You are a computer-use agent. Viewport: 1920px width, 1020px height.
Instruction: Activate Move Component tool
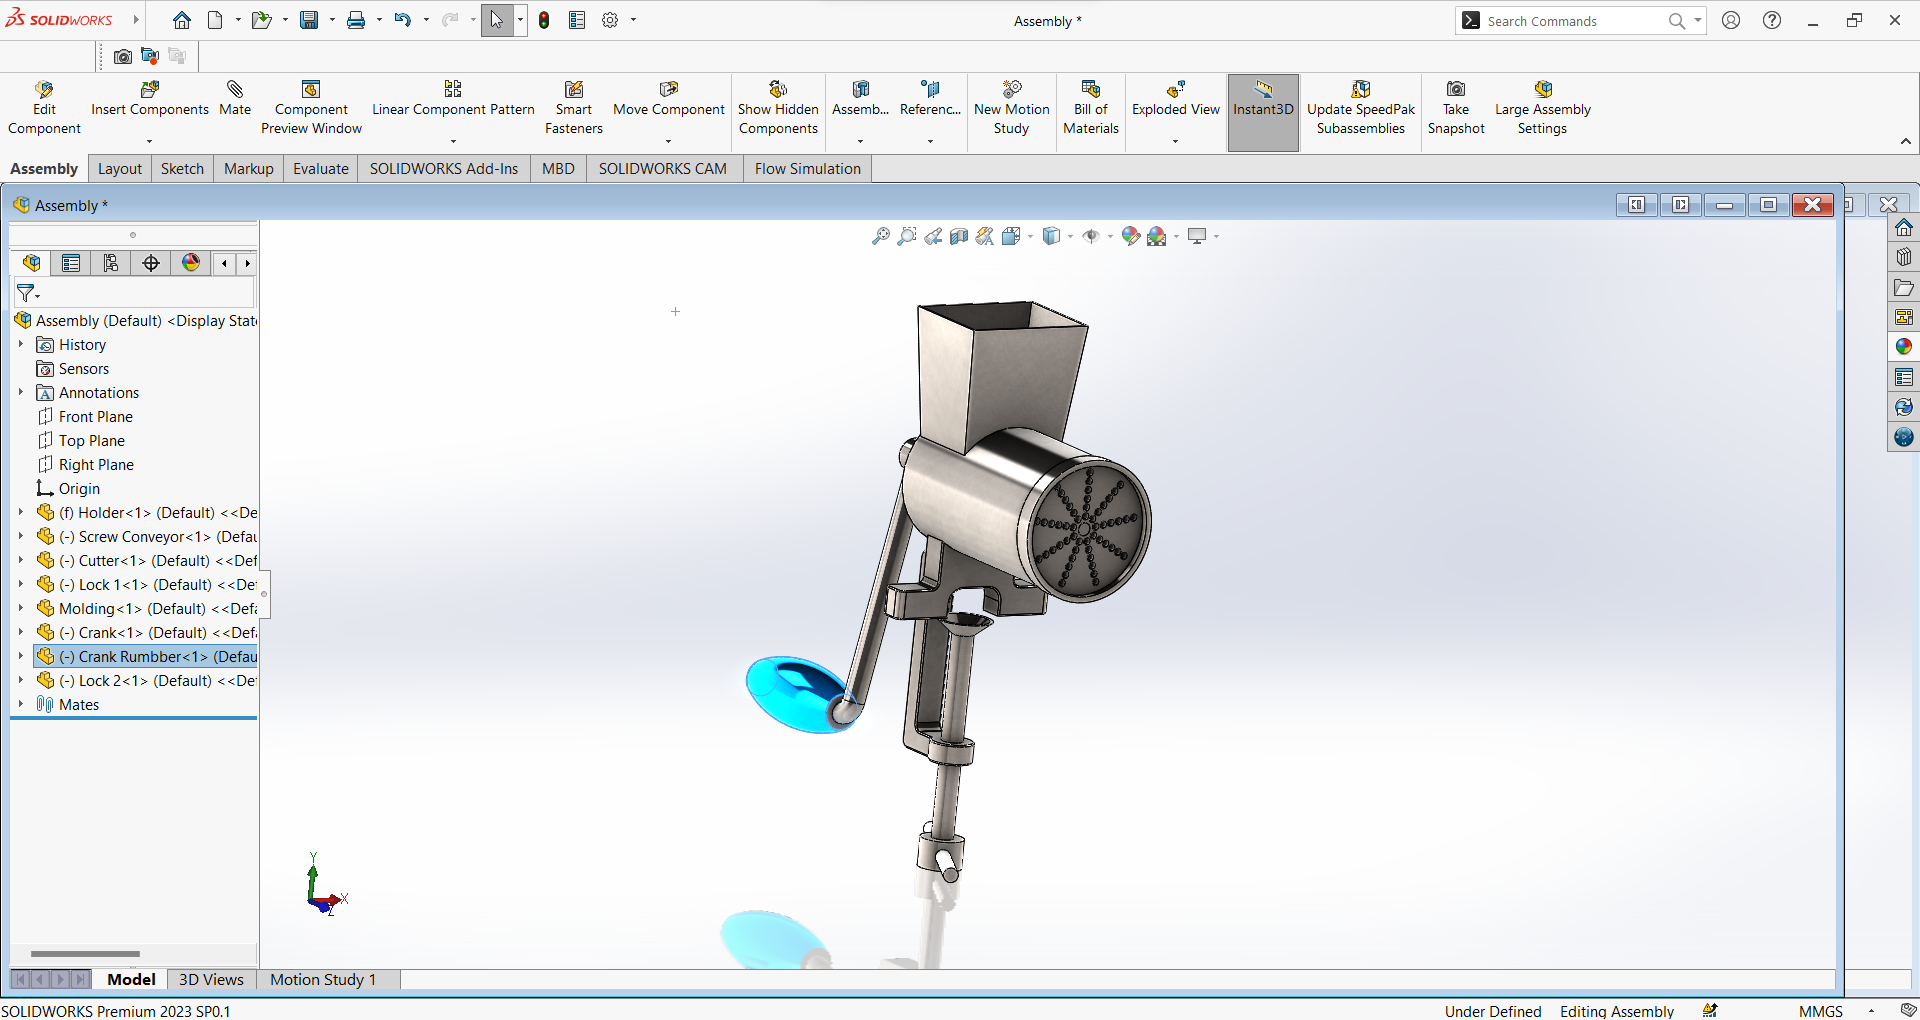click(x=668, y=100)
